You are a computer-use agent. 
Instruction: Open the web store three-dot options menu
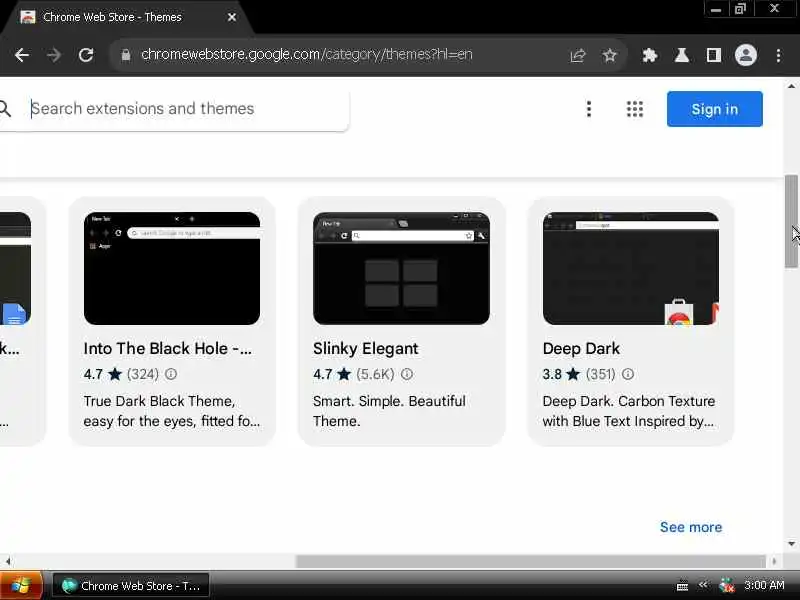tap(589, 109)
